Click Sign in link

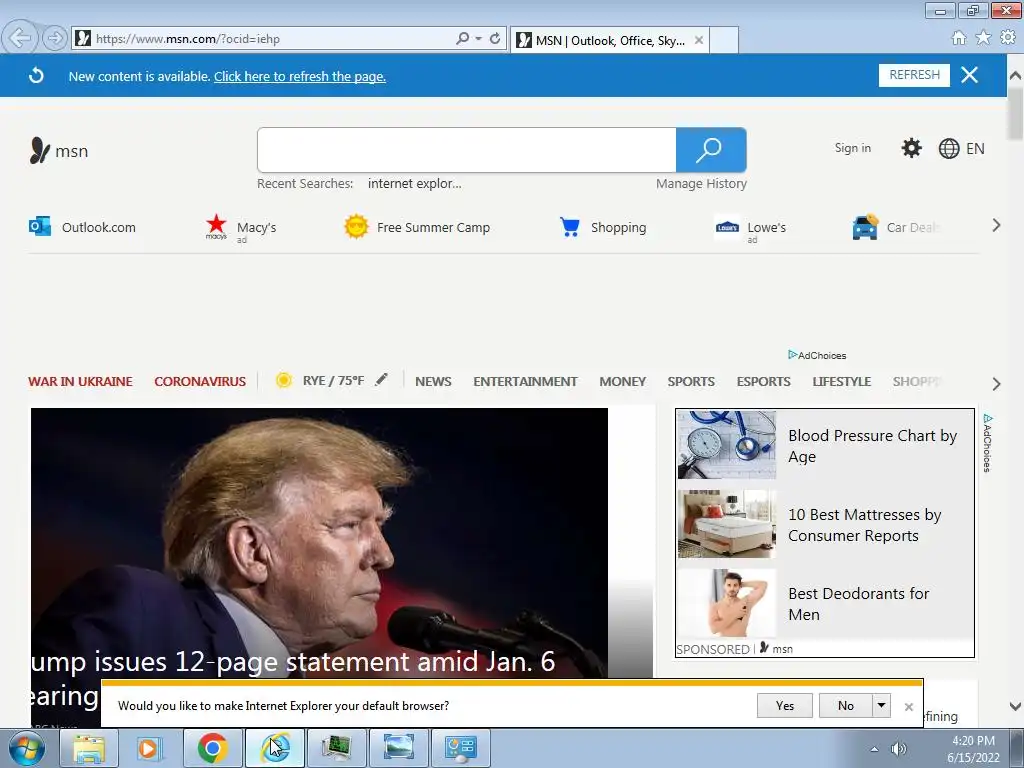(x=852, y=148)
